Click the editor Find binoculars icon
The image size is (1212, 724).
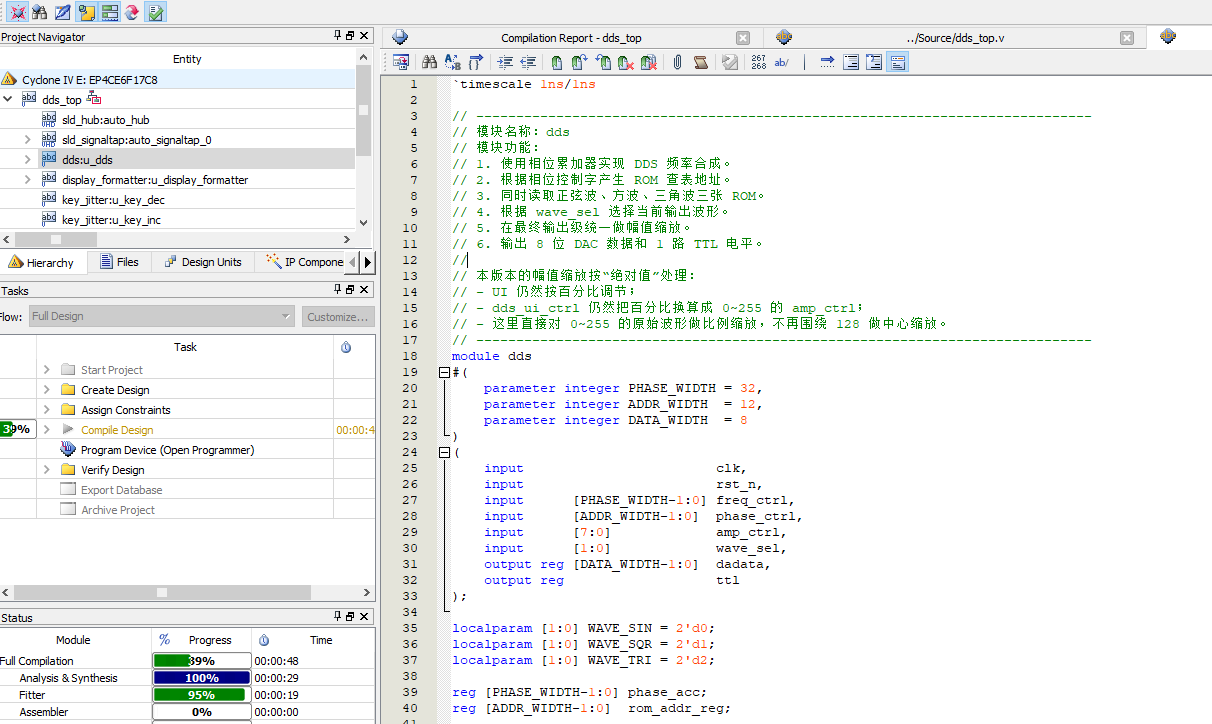pos(429,62)
